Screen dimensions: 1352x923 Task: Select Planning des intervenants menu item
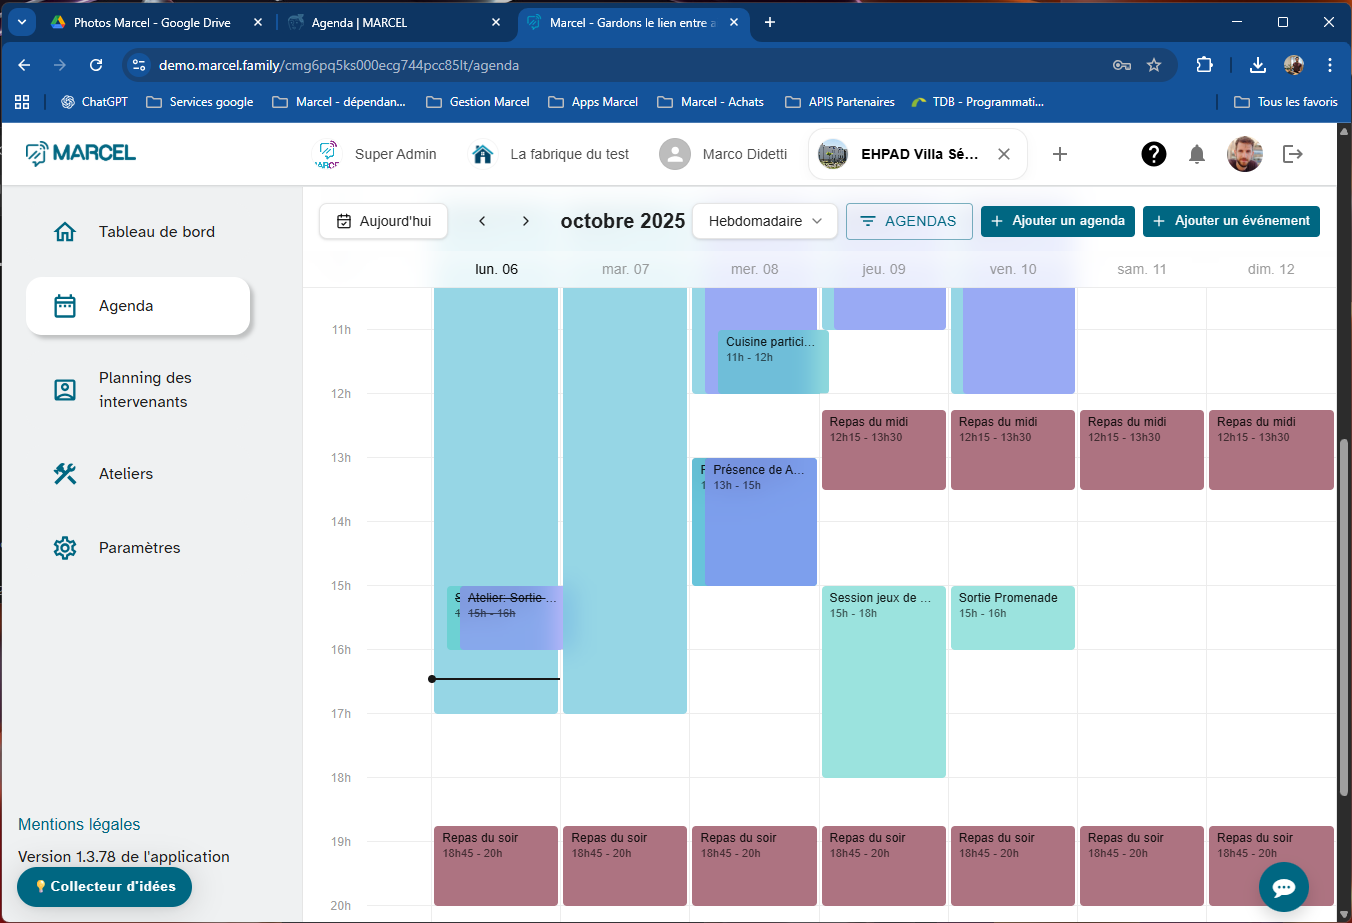[144, 390]
